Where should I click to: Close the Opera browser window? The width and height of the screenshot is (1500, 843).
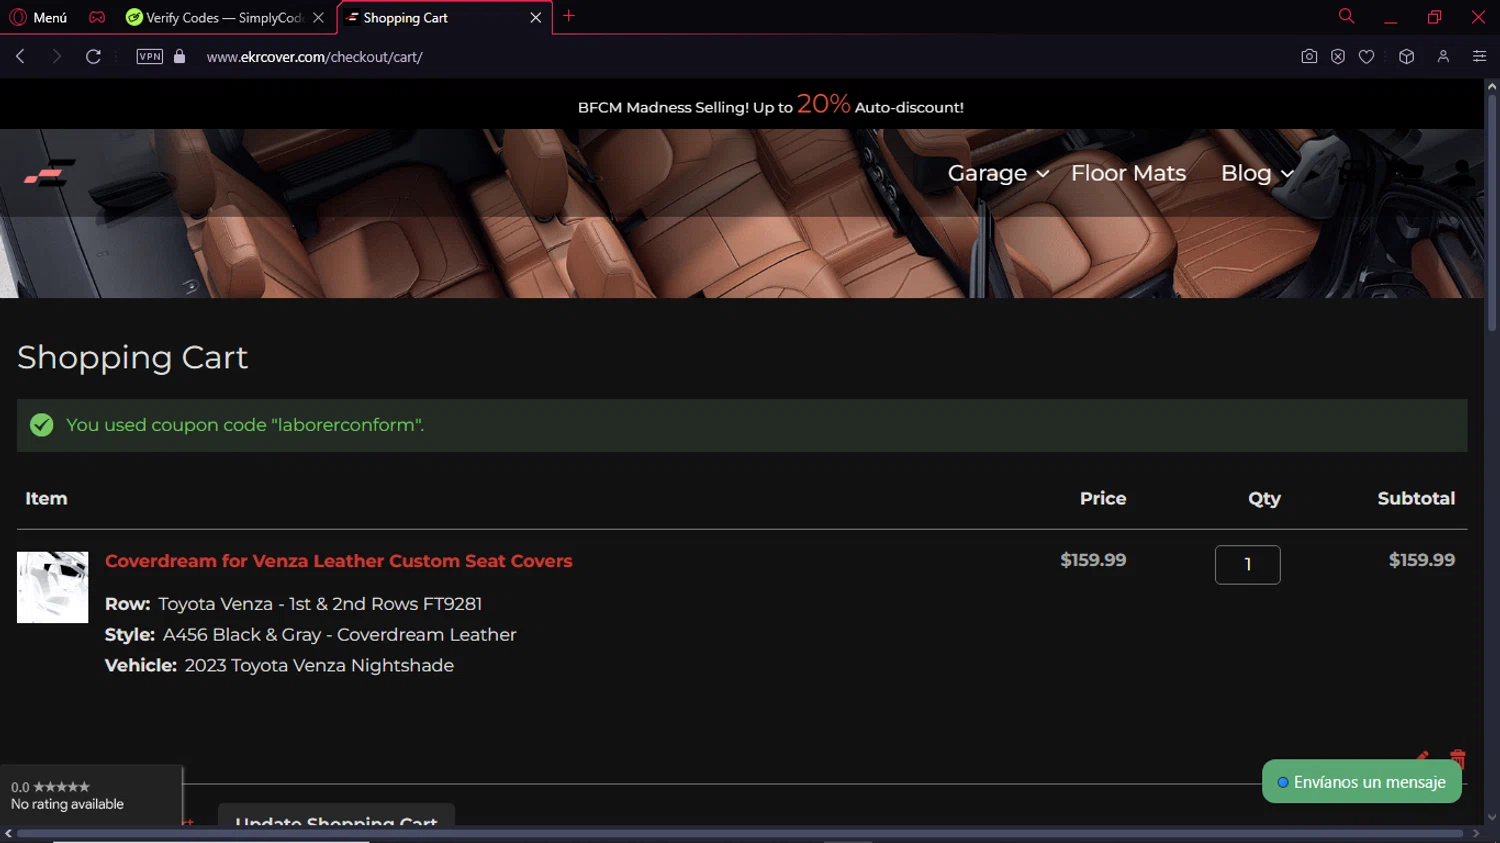1478,17
